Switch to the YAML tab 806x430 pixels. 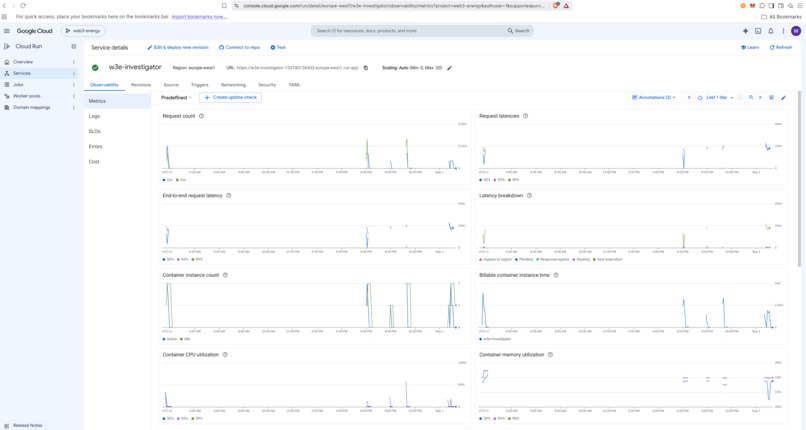tap(295, 85)
